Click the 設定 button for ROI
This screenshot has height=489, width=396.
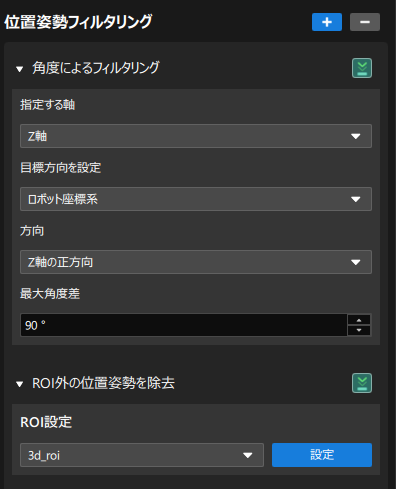click(x=322, y=455)
